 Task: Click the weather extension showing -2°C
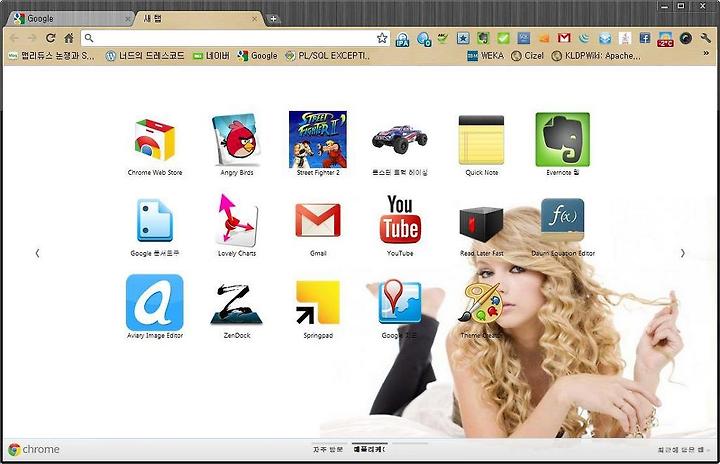665,39
